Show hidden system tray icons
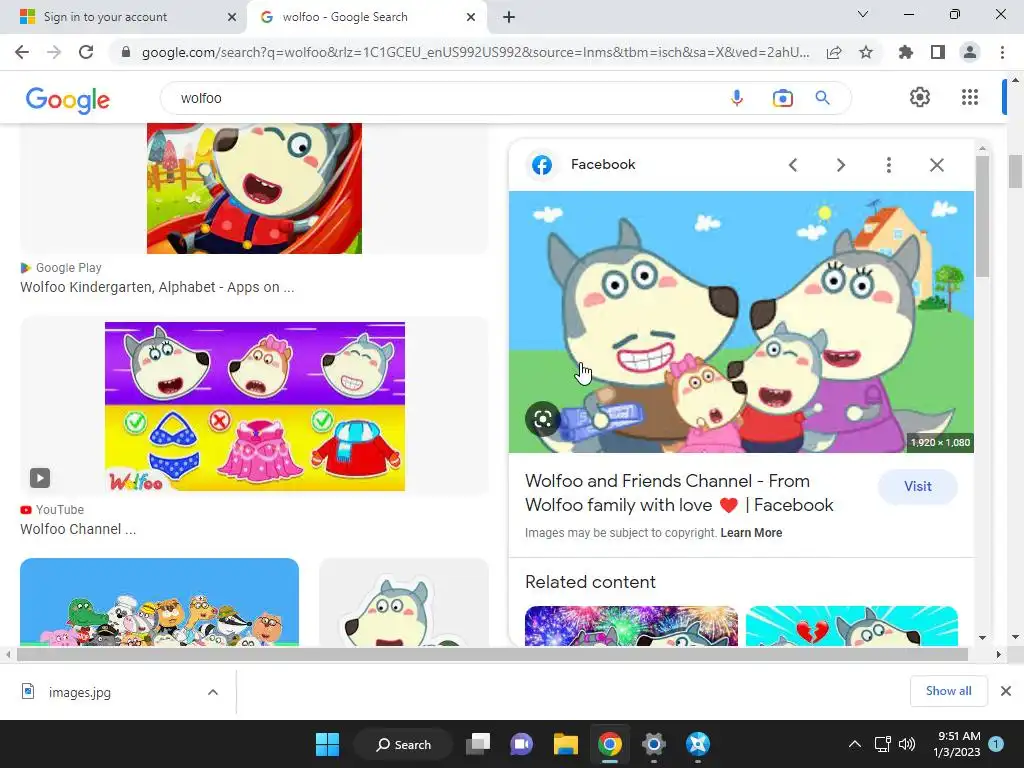 (854, 744)
